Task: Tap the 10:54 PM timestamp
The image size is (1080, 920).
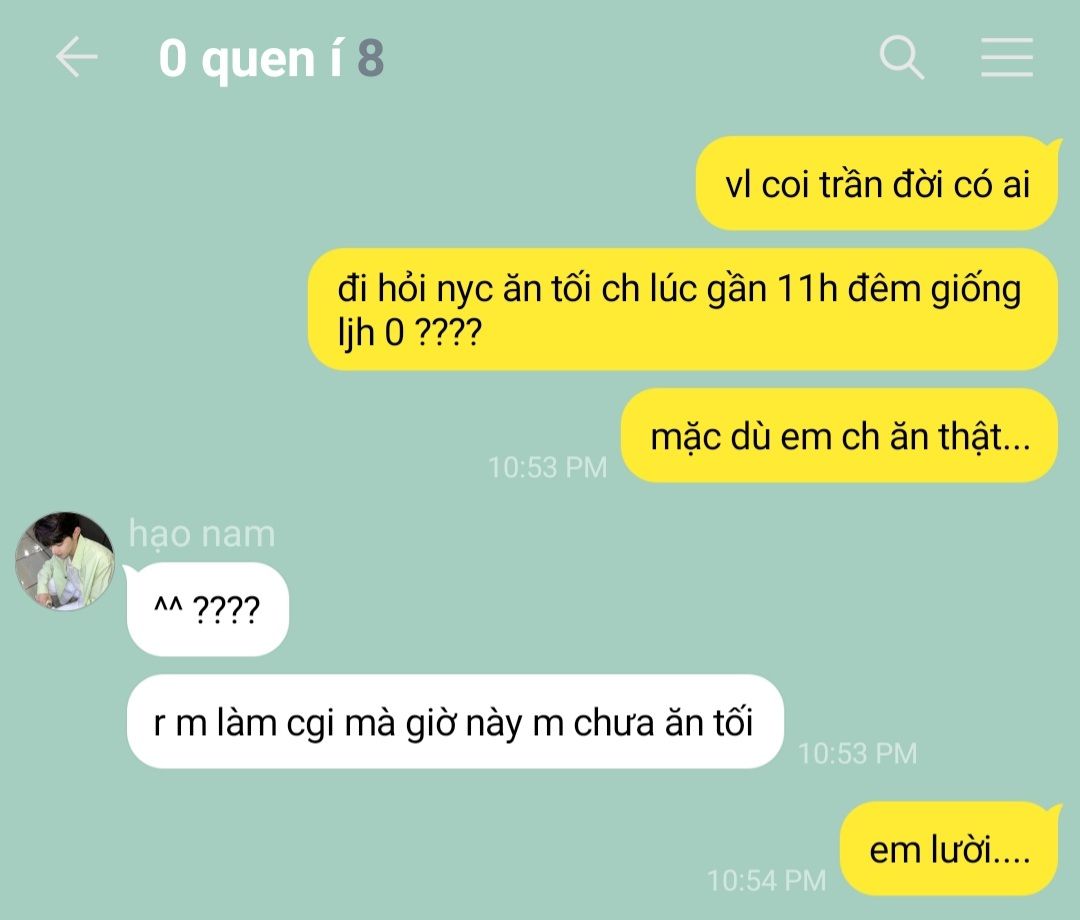Action: (767, 880)
